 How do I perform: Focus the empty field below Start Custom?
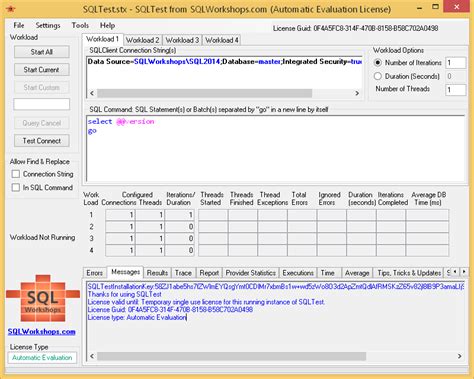[42, 104]
